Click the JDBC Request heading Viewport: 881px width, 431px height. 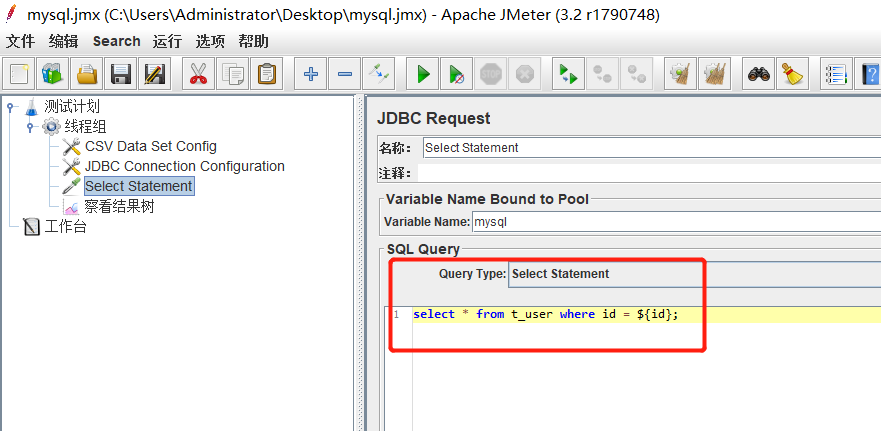(433, 119)
